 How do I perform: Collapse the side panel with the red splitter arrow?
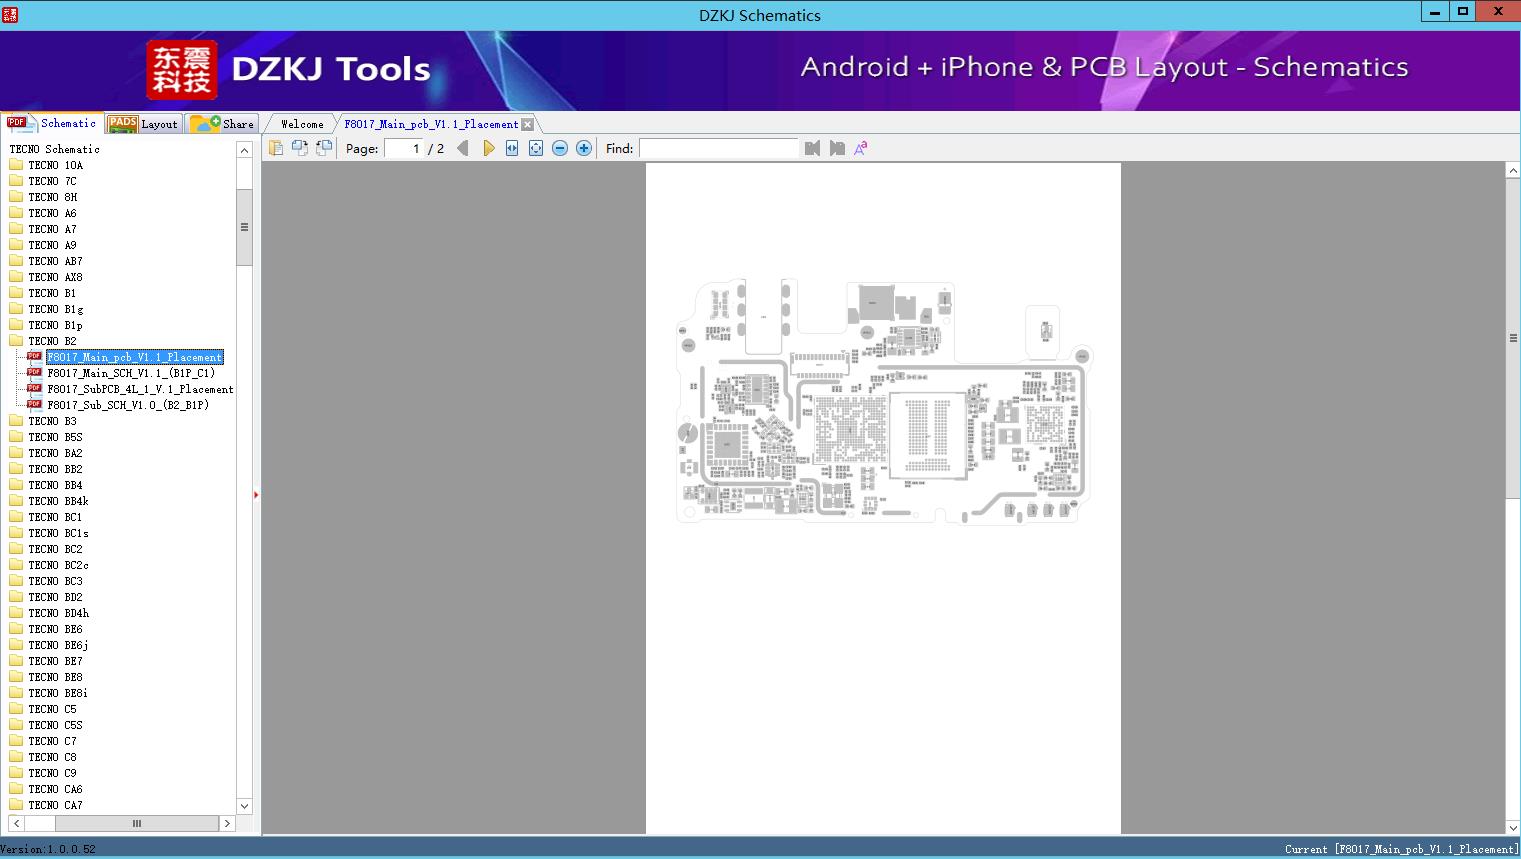[256, 495]
